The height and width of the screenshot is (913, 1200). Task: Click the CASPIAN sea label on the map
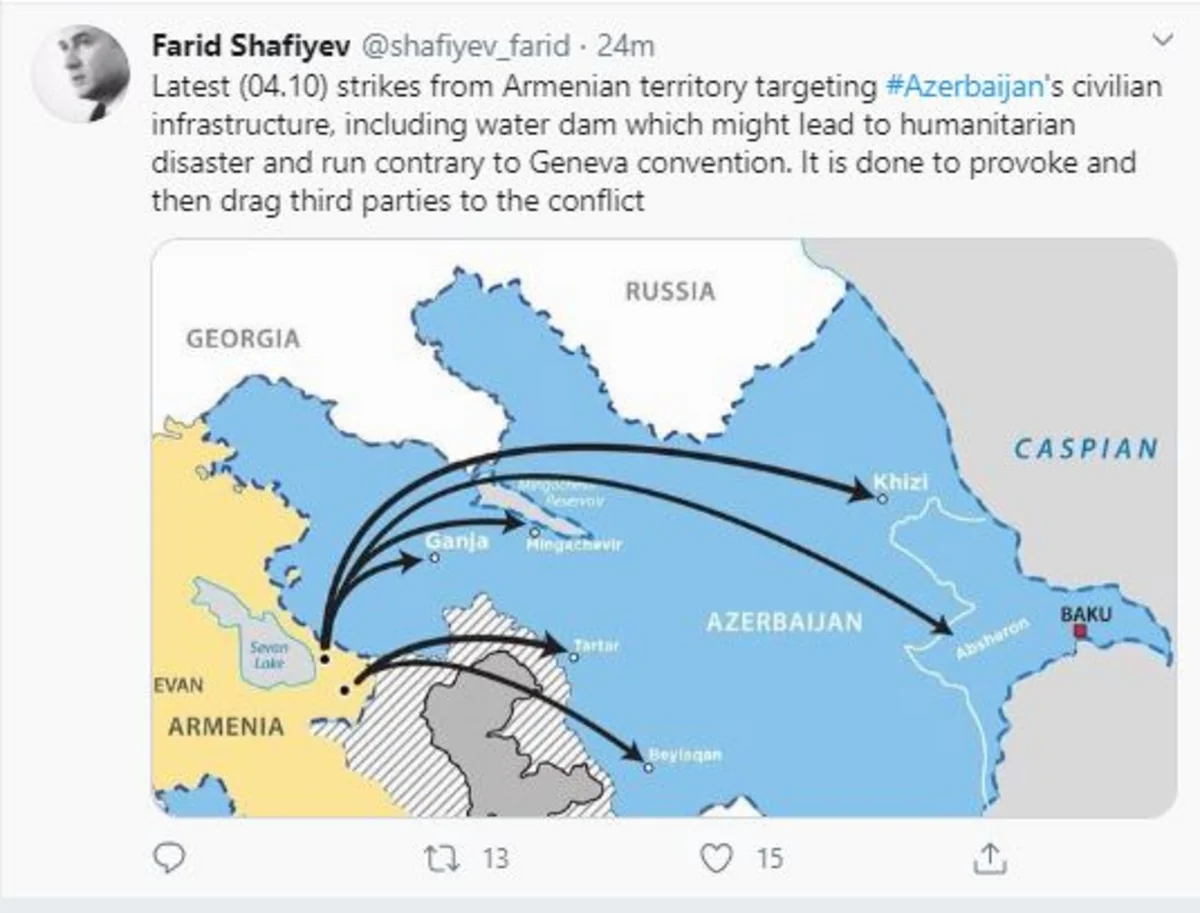pyautogui.click(x=1085, y=448)
